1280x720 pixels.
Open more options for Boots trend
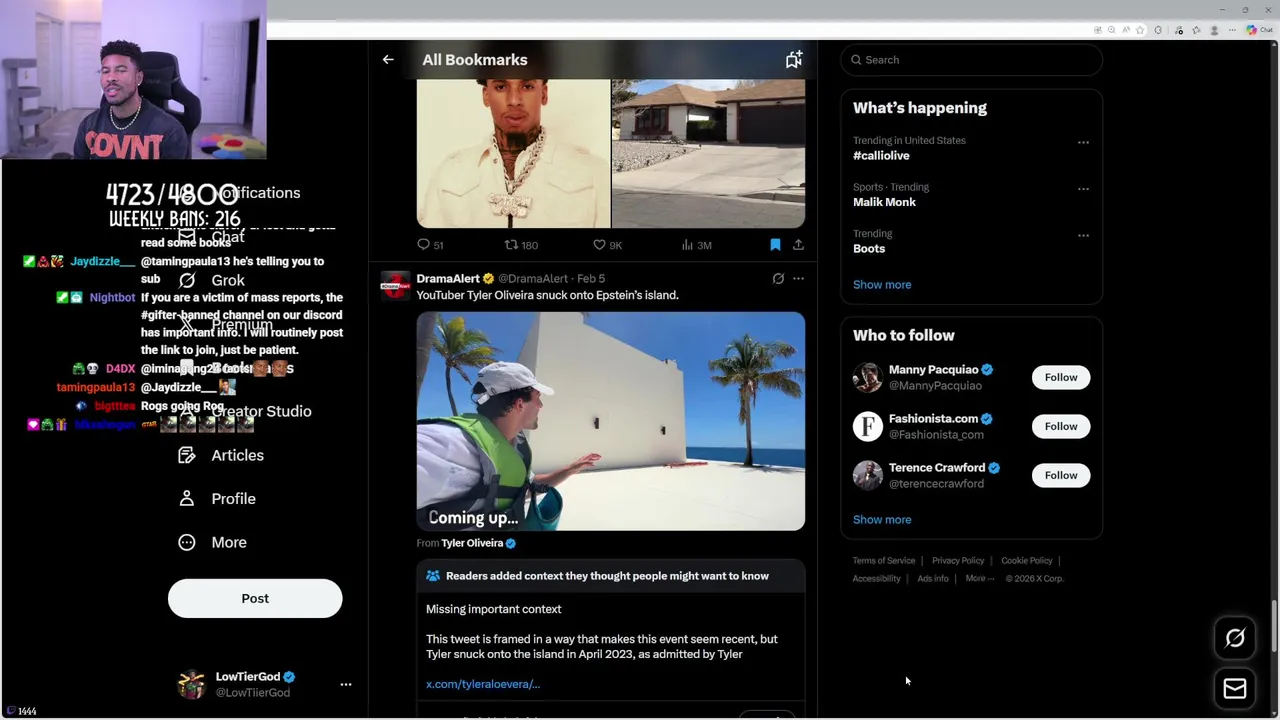point(1083,235)
